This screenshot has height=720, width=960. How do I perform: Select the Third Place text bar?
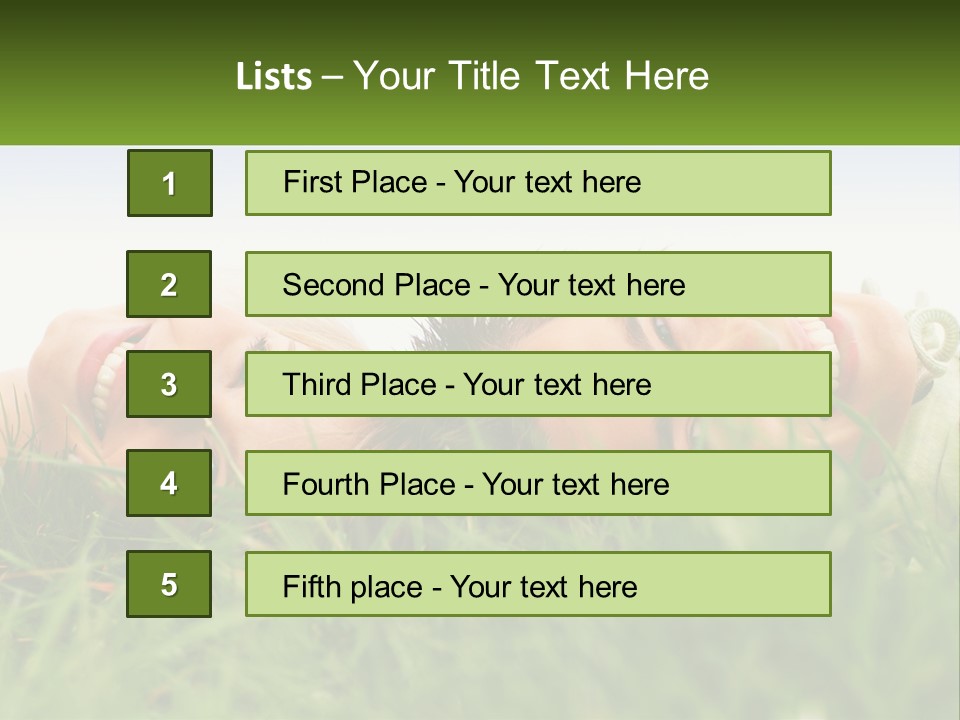coord(538,384)
